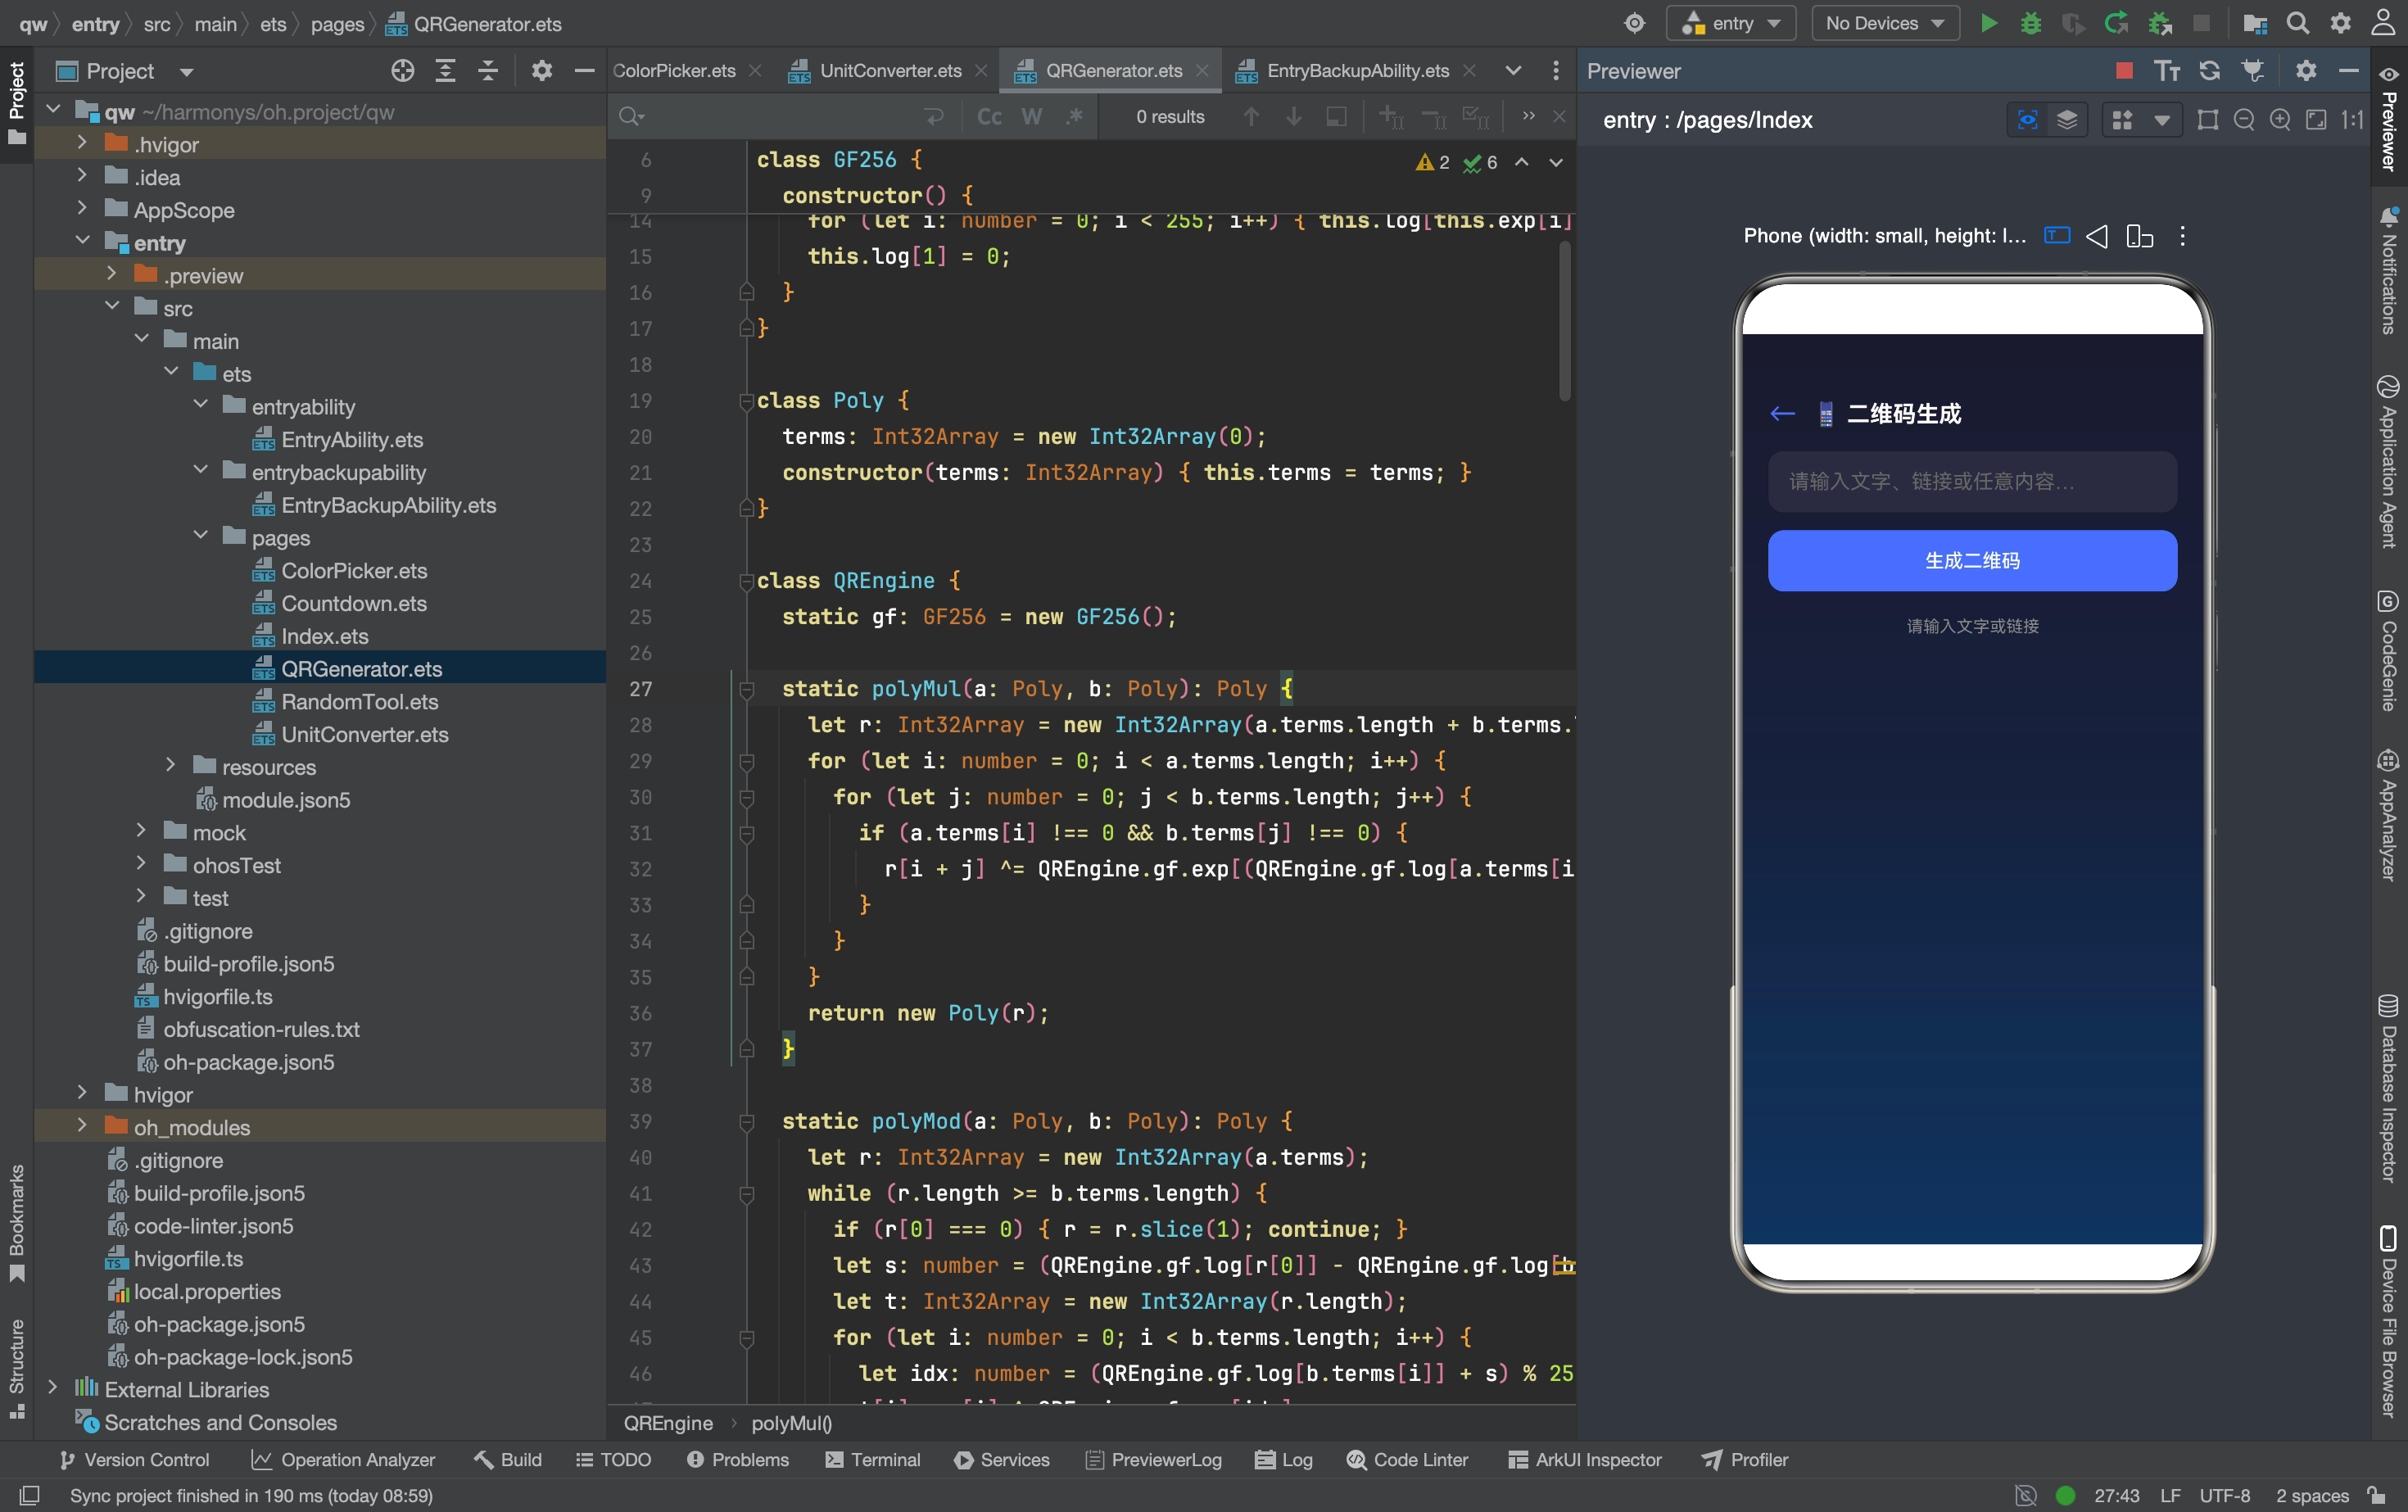Zoom out the preview
Viewport: 2408px width, 1512px height.
2244,120
